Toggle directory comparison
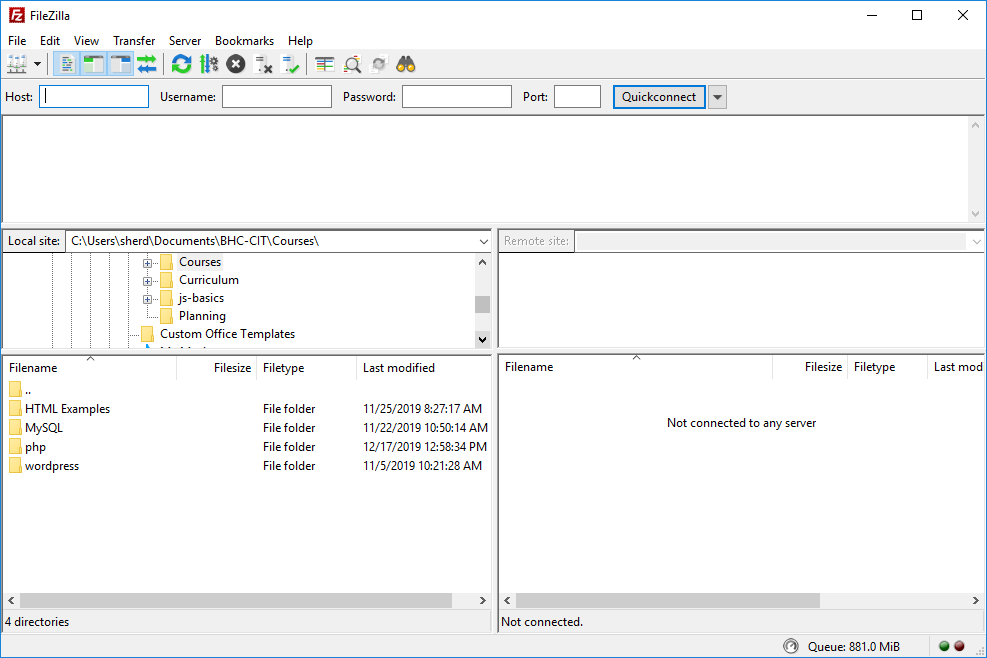The width and height of the screenshot is (987, 658). tap(352, 64)
